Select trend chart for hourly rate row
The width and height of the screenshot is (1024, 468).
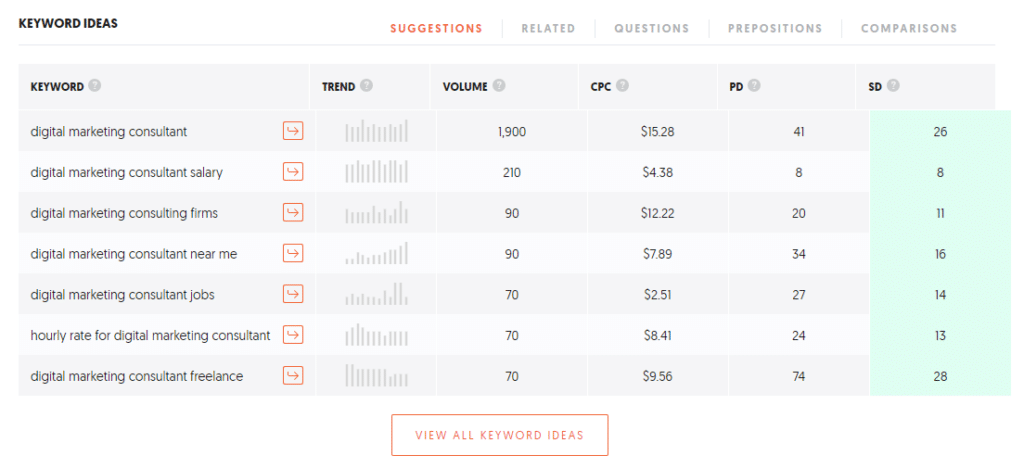pos(376,335)
